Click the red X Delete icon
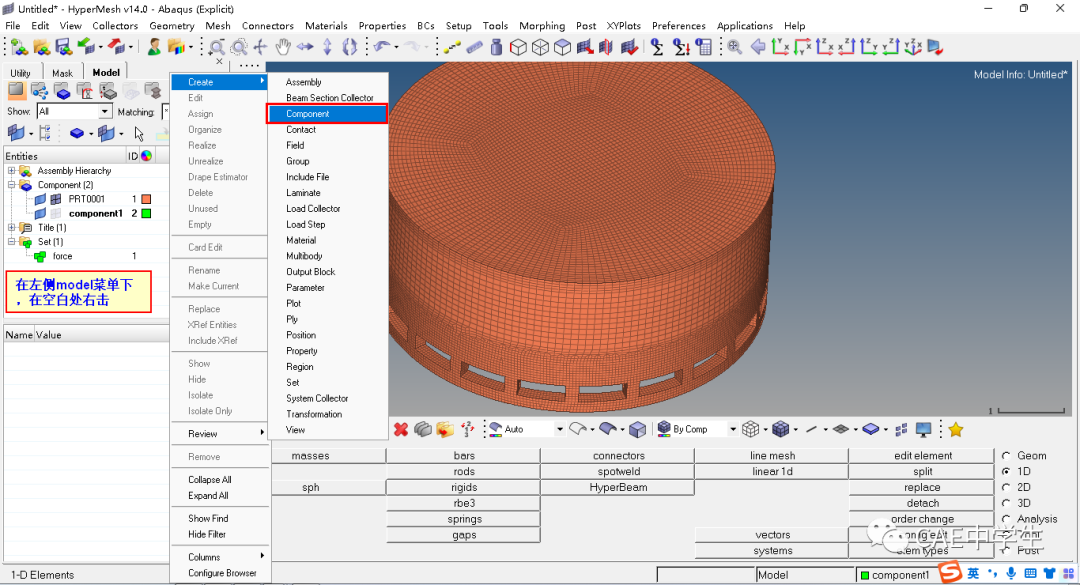The image size is (1080, 585). click(x=401, y=429)
